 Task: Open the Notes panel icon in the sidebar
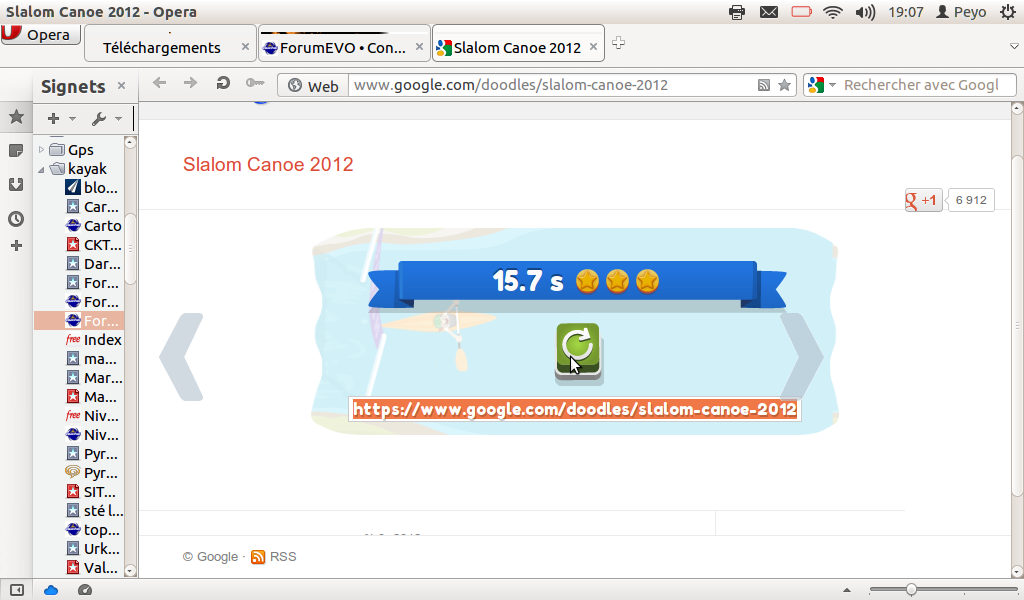coord(16,151)
